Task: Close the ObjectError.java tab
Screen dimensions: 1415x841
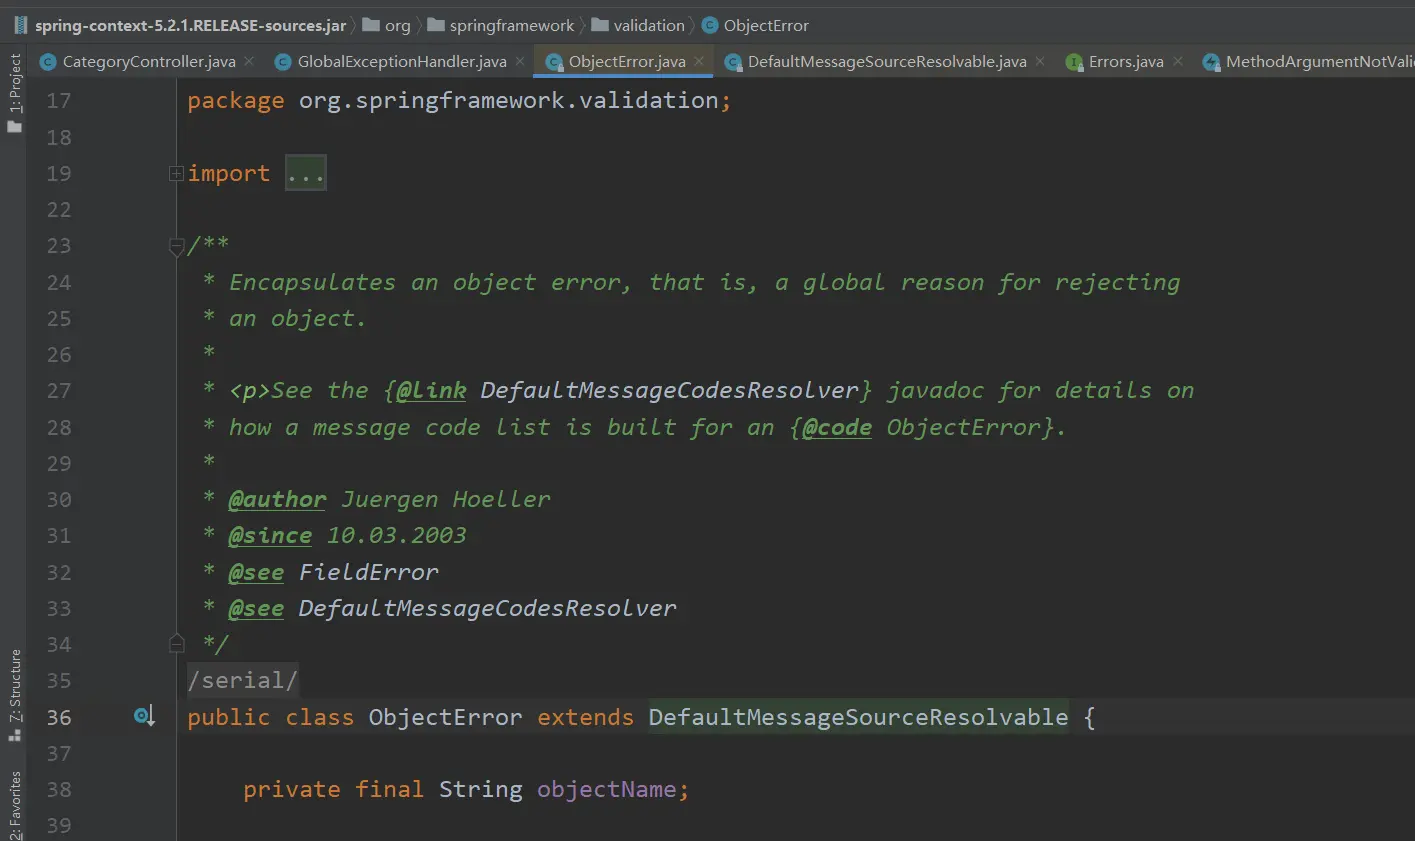Action: pos(699,61)
